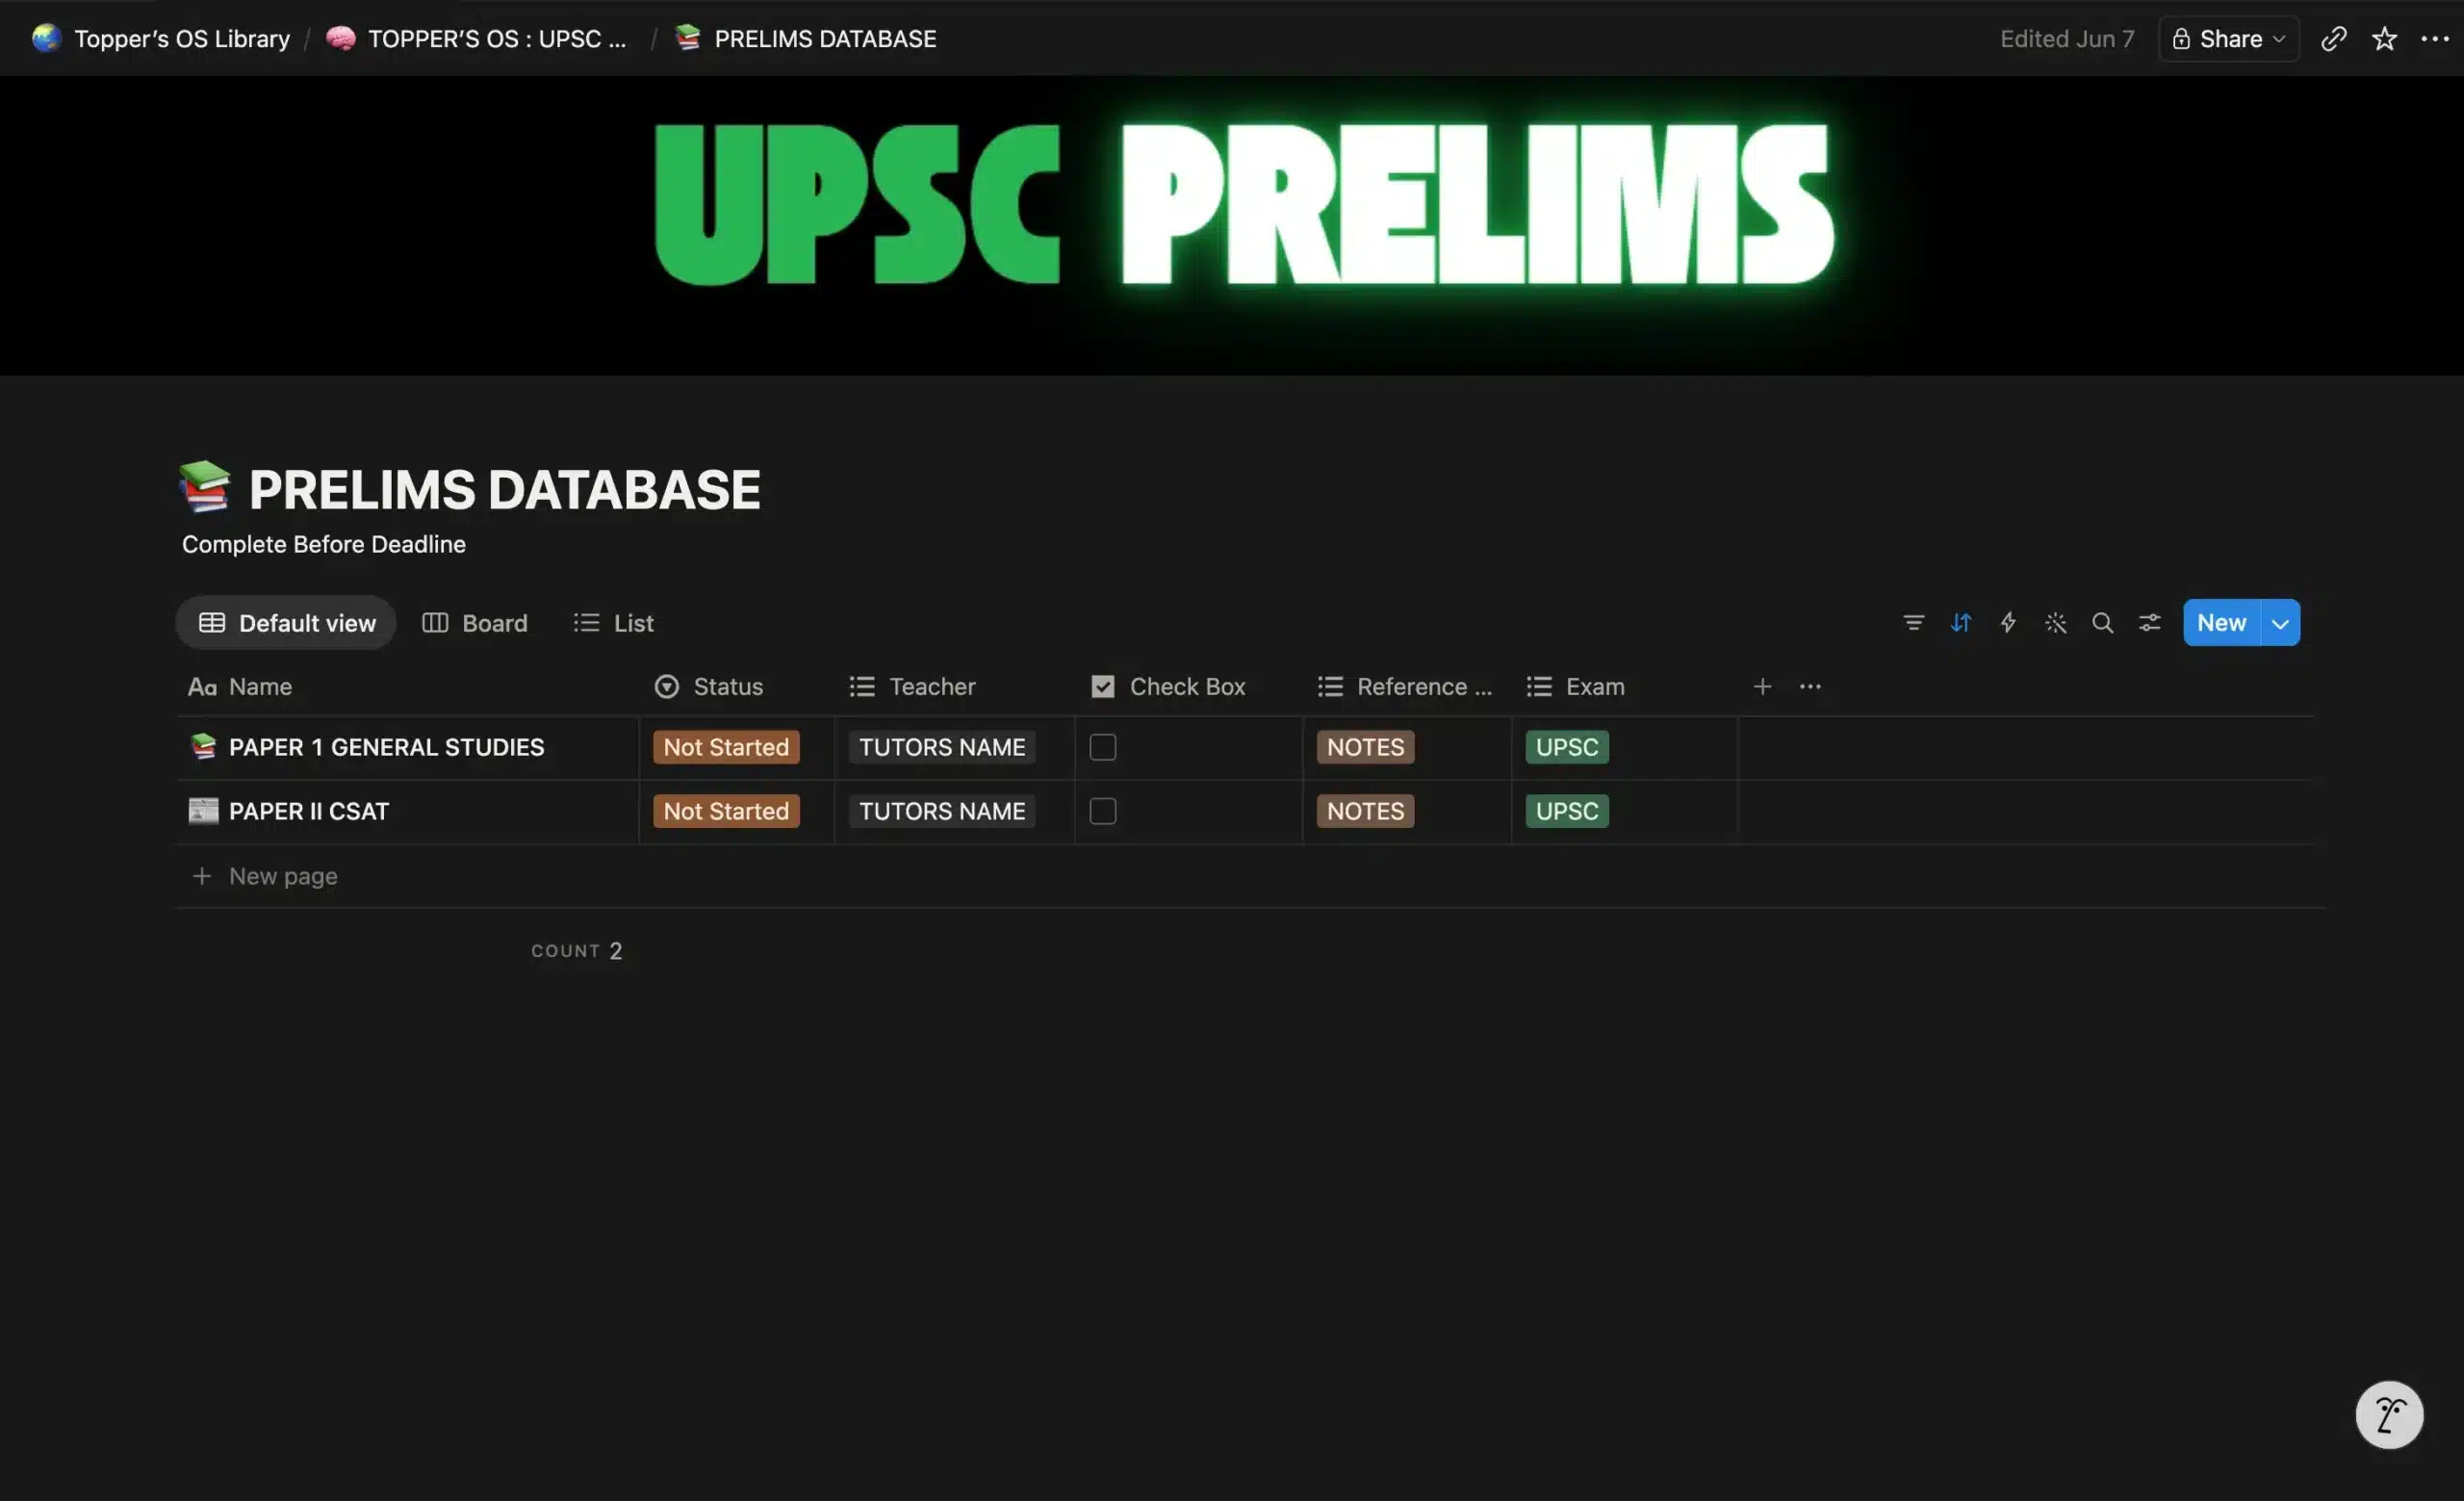Switch to the Board view tab

coord(475,623)
